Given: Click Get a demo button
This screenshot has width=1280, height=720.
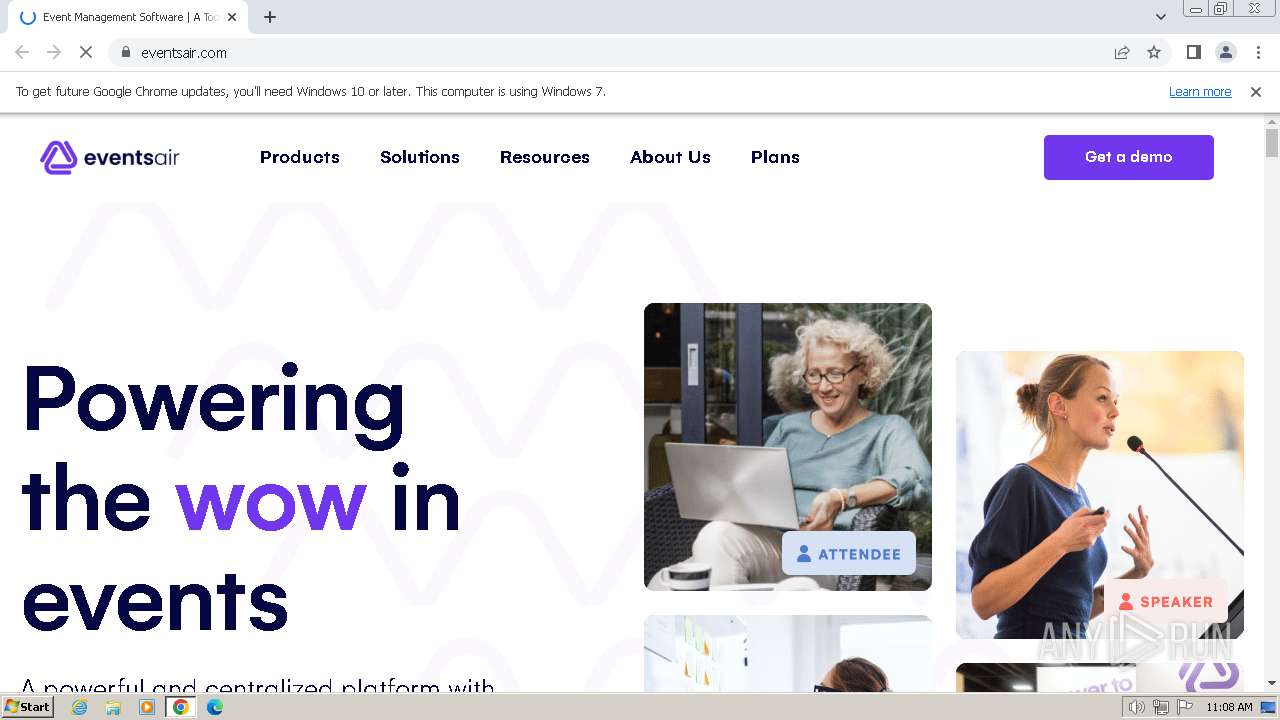Looking at the screenshot, I should 1129,157.
